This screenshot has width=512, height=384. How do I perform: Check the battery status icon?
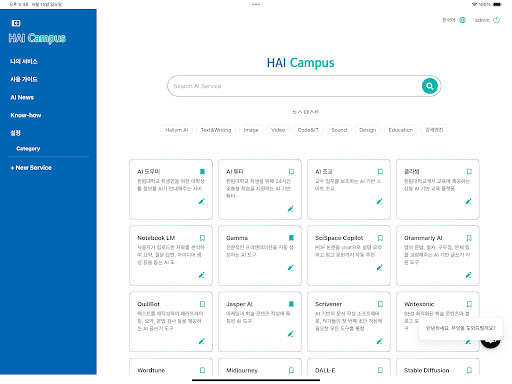tap(497, 4)
